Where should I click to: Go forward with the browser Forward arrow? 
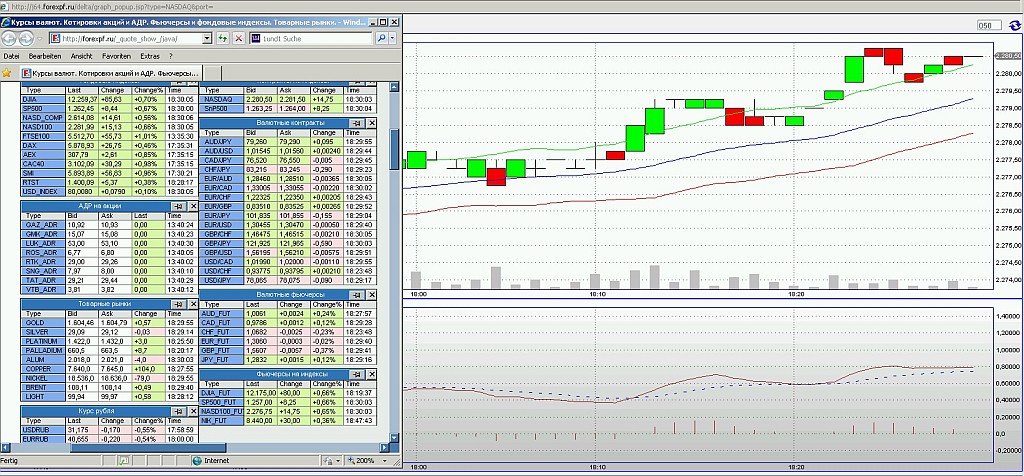[x=27, y=38]
